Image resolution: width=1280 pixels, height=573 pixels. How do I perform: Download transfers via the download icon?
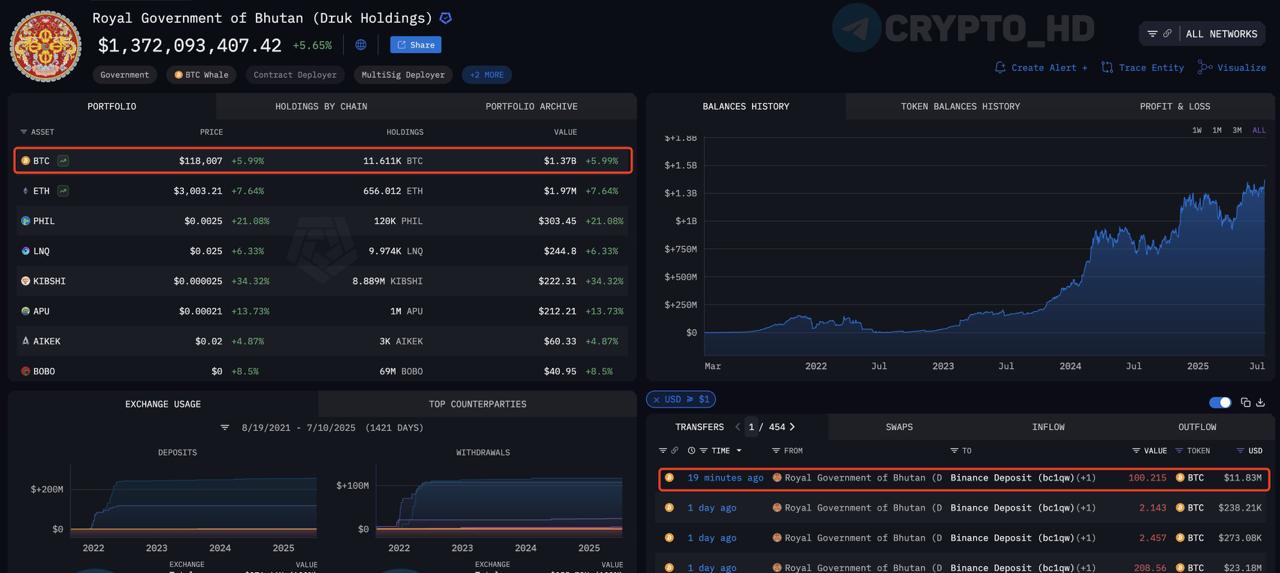1260,402
